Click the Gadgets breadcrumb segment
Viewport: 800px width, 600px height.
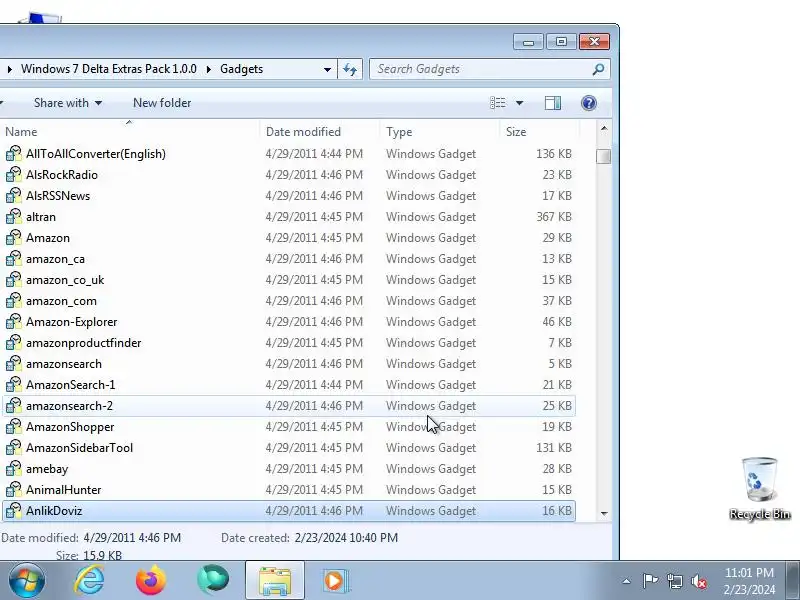(241, 69)
